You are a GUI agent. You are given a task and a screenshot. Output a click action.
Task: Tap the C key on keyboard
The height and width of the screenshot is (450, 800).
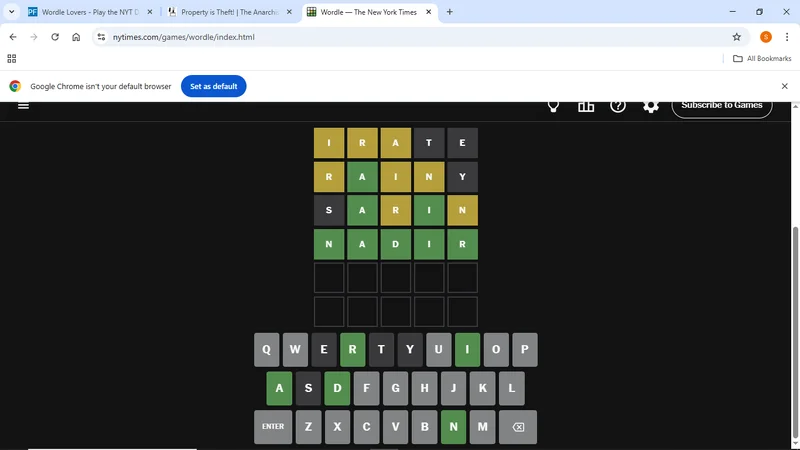tap(366, 427)
